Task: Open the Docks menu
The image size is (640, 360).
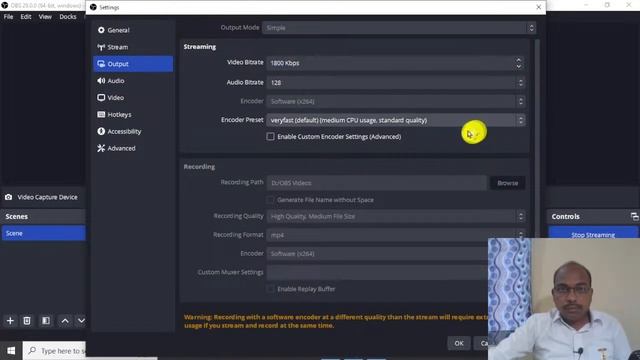Action: (x=68, y=17)
